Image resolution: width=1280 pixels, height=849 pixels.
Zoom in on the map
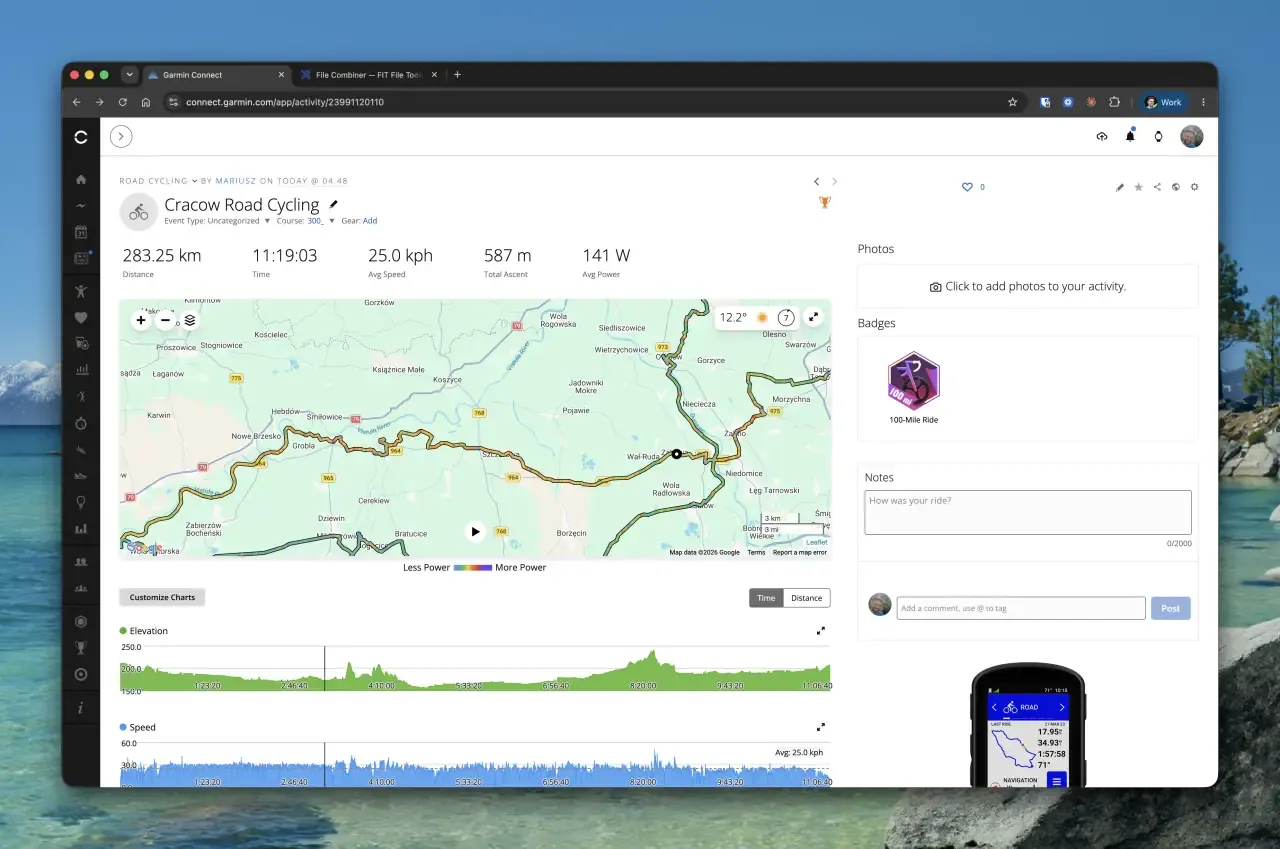(x=141, y=320)
